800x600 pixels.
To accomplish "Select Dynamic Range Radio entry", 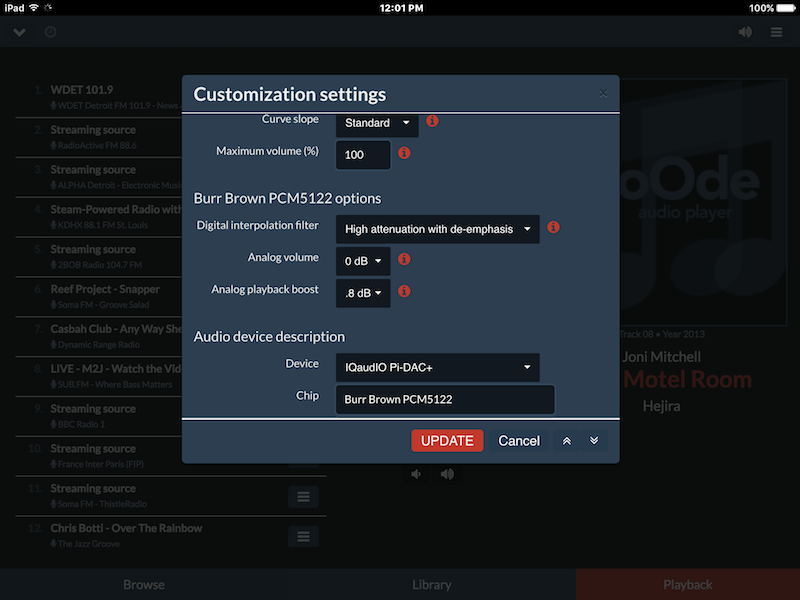I will tap(99, 336).
